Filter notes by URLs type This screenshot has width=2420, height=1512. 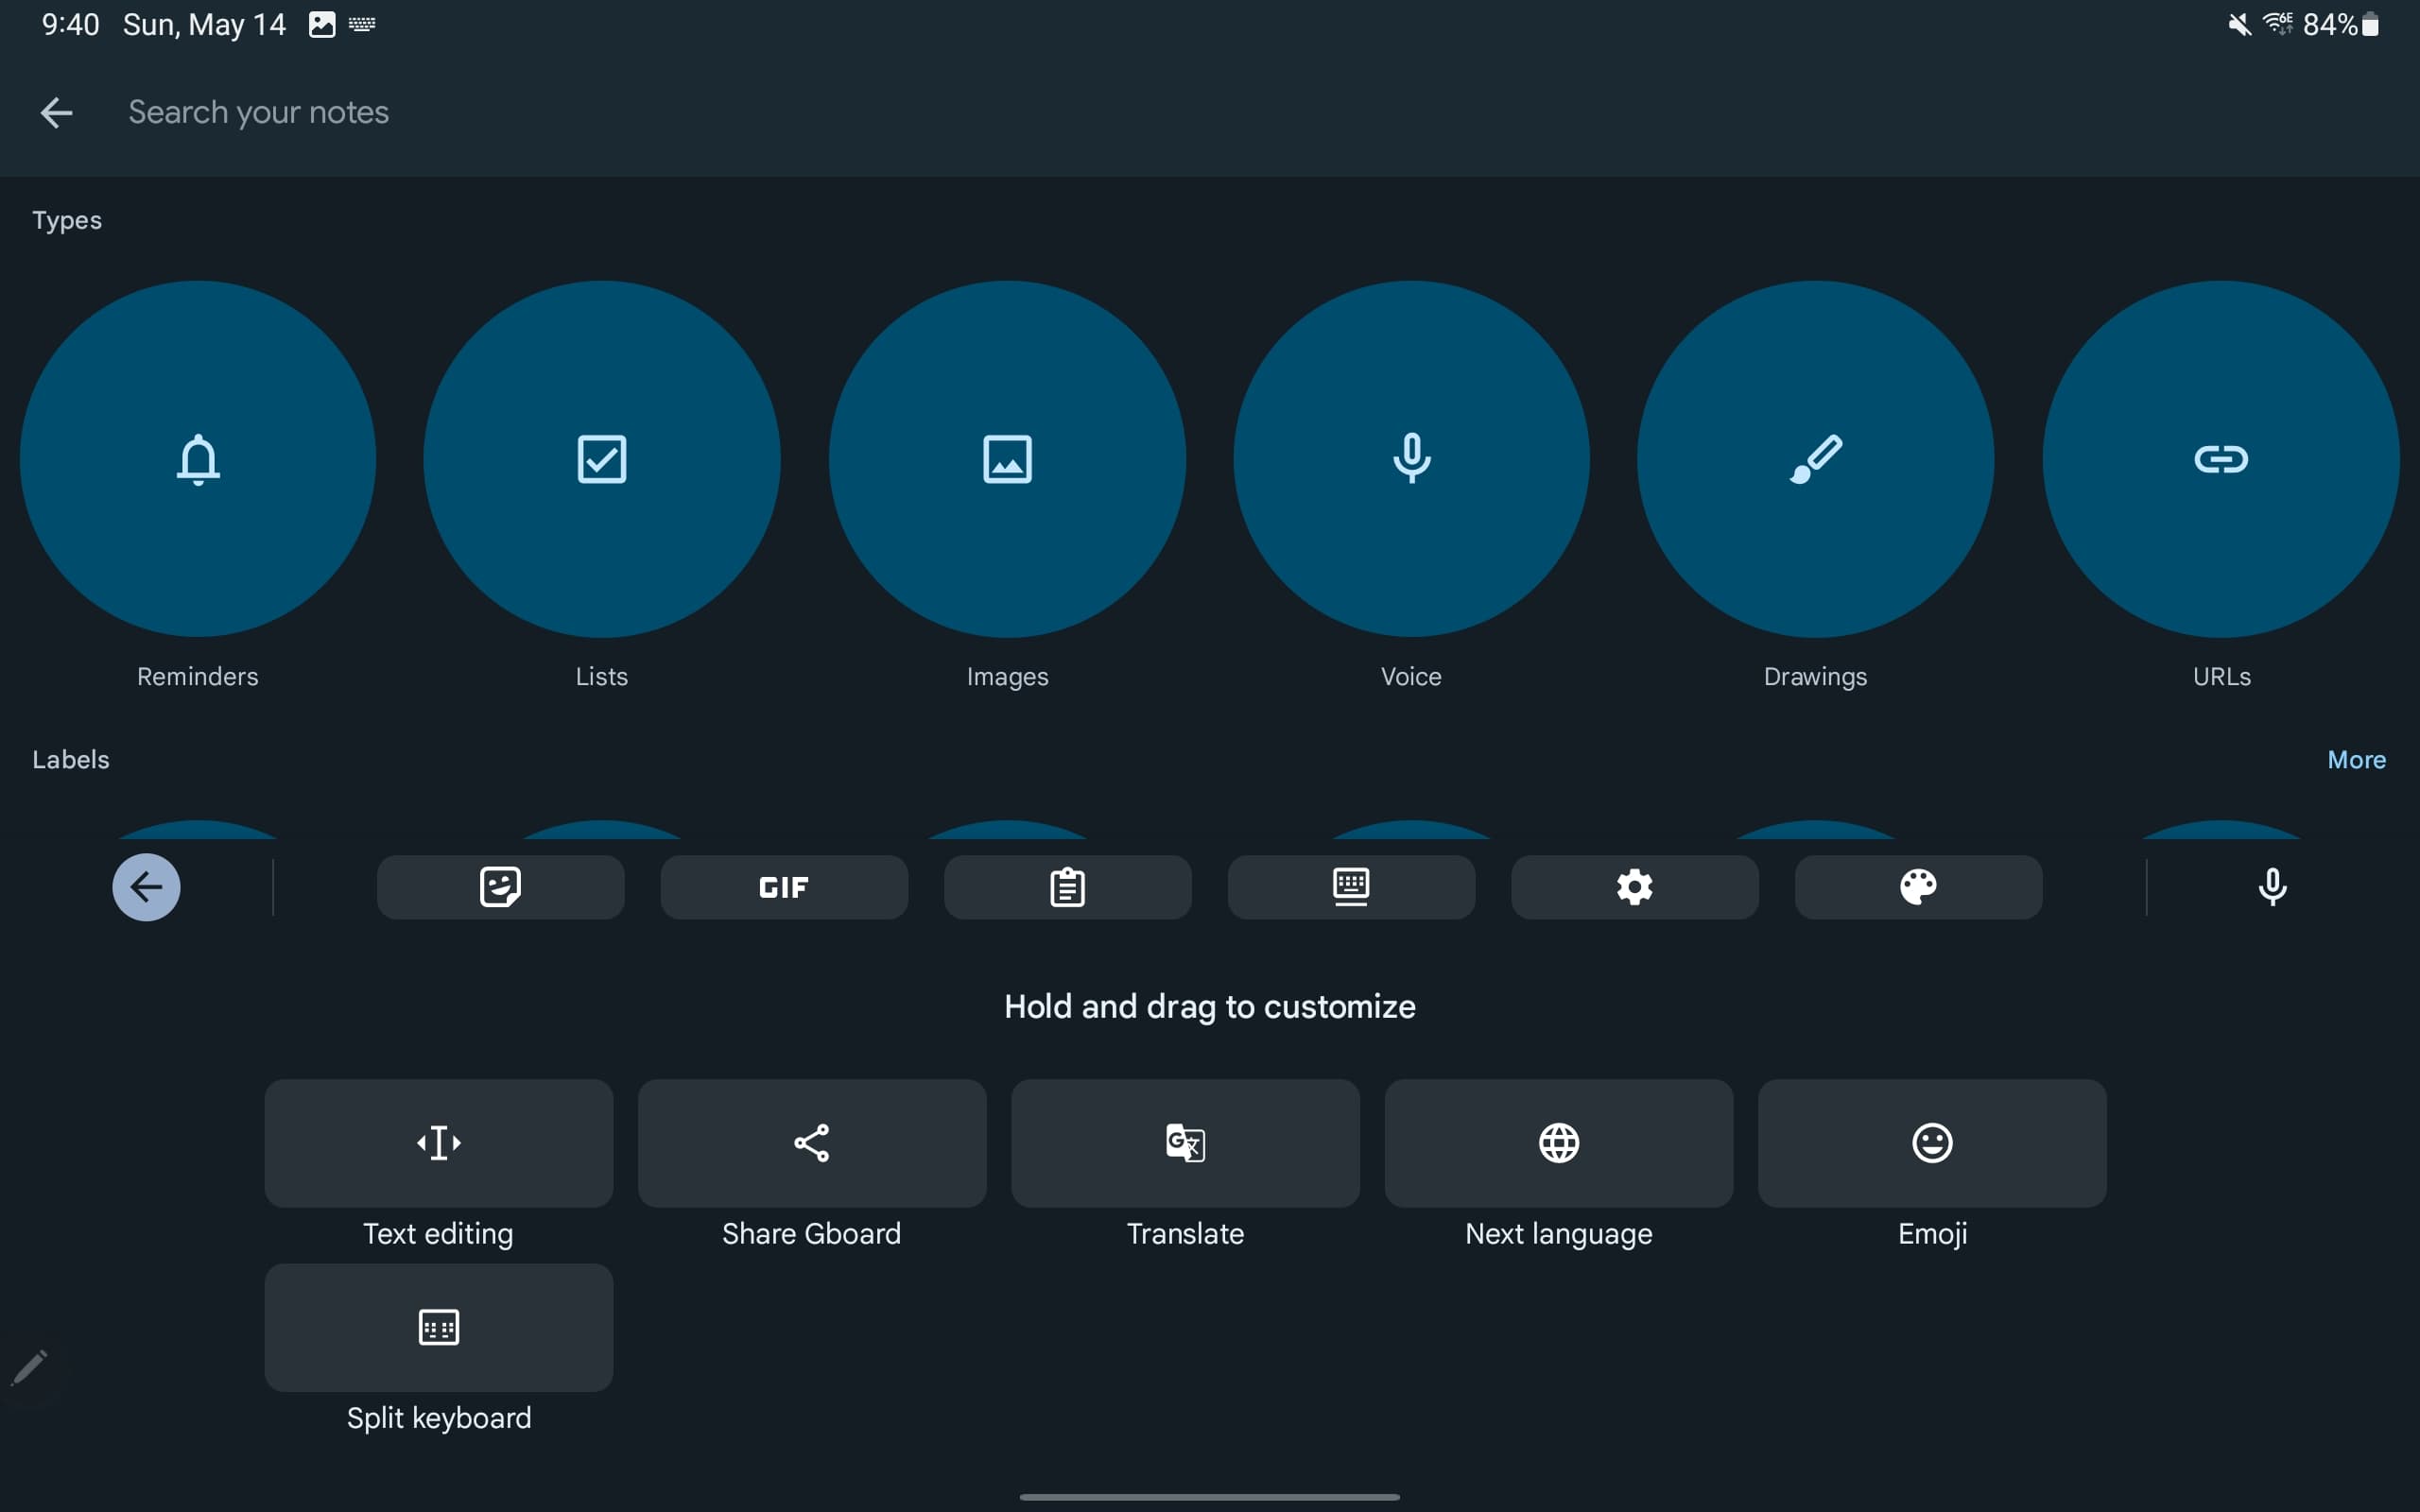(x=2222, y=460)
